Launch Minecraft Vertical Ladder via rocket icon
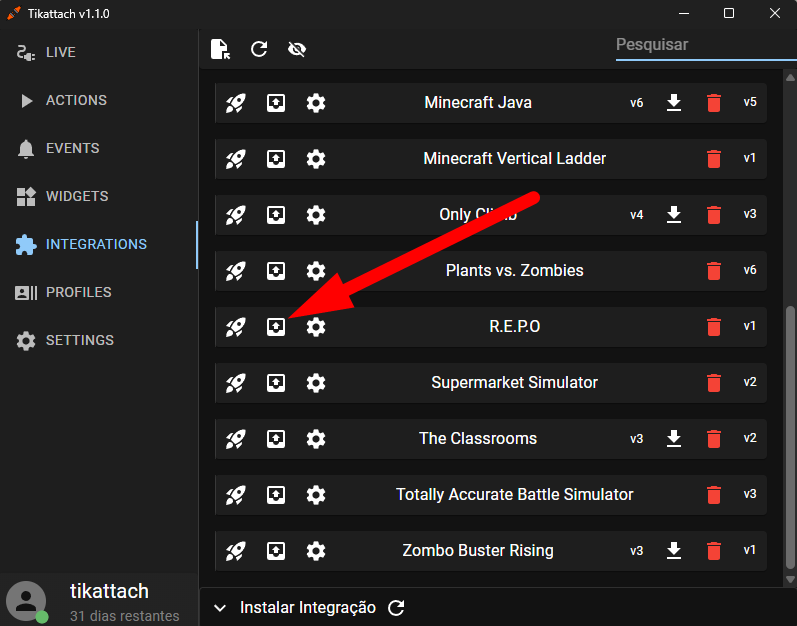Image resolution: width=797 pixels, height=626 pixels. coord(235,159)
